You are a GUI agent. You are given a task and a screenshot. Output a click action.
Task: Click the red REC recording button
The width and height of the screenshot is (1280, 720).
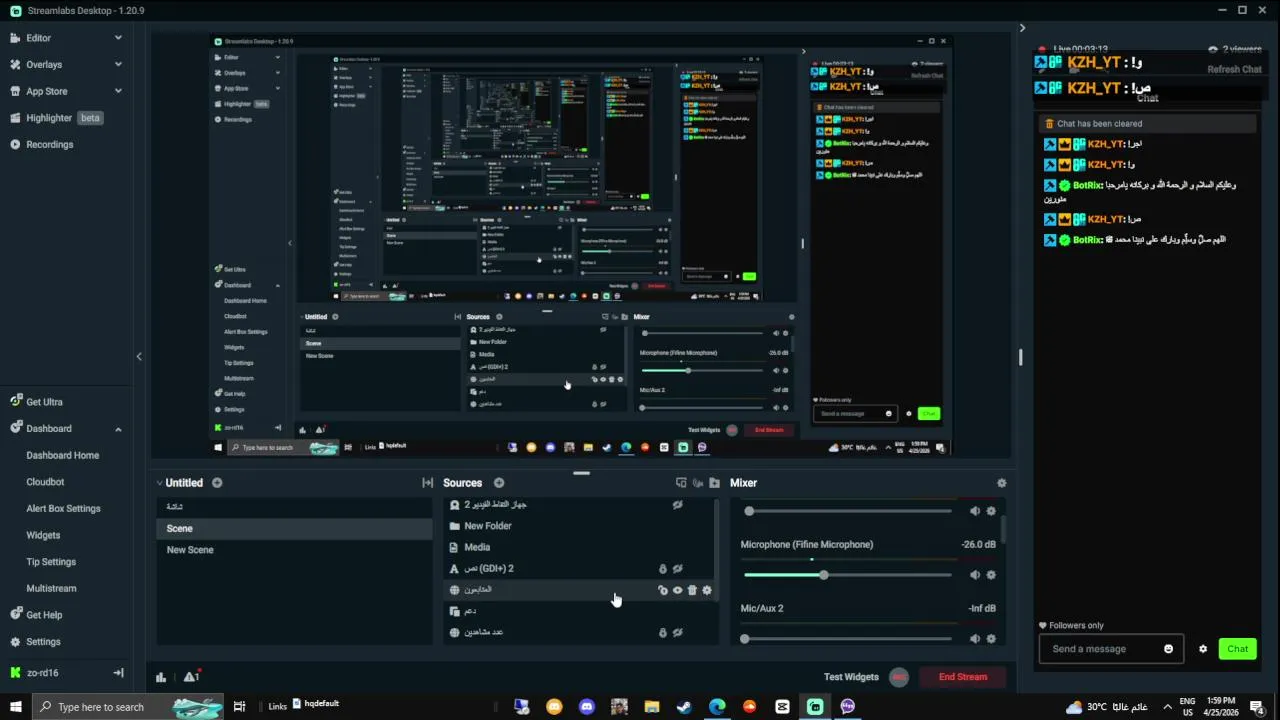899,677
